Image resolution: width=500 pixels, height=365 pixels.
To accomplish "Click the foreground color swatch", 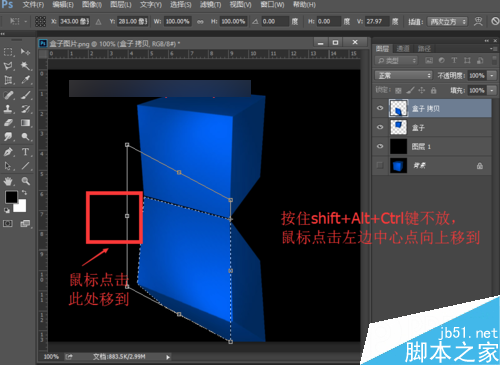I will pos(11,197).
